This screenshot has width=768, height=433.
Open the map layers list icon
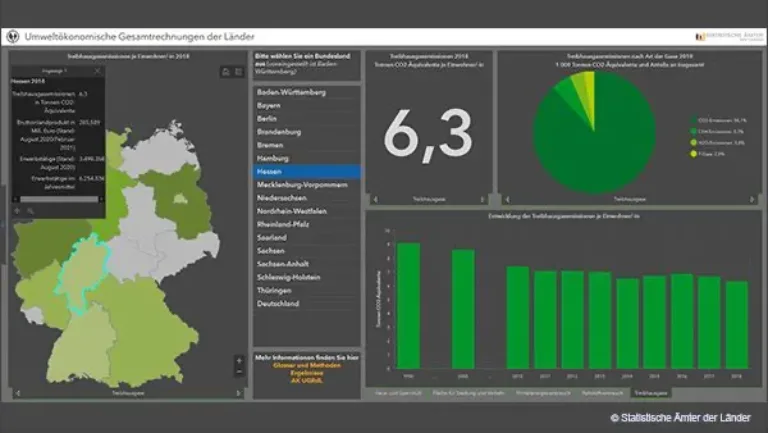pos(239,71)
